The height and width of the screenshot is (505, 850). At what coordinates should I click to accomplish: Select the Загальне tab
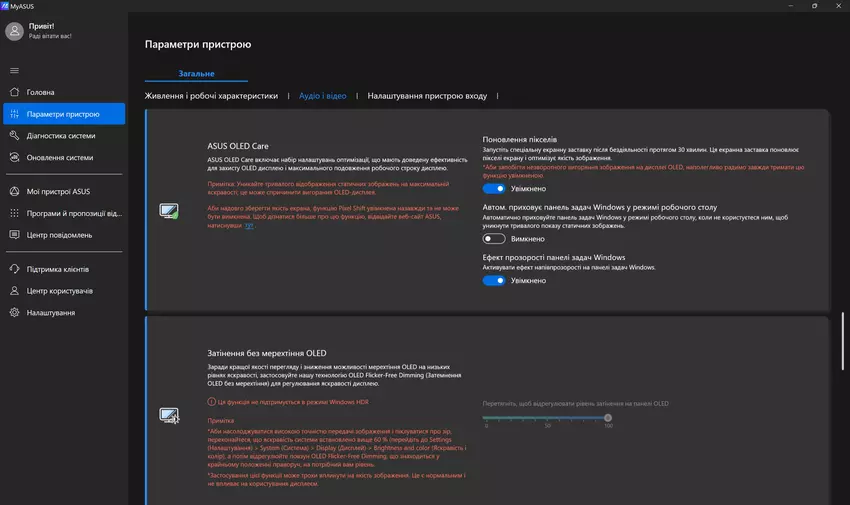point(196,73)
